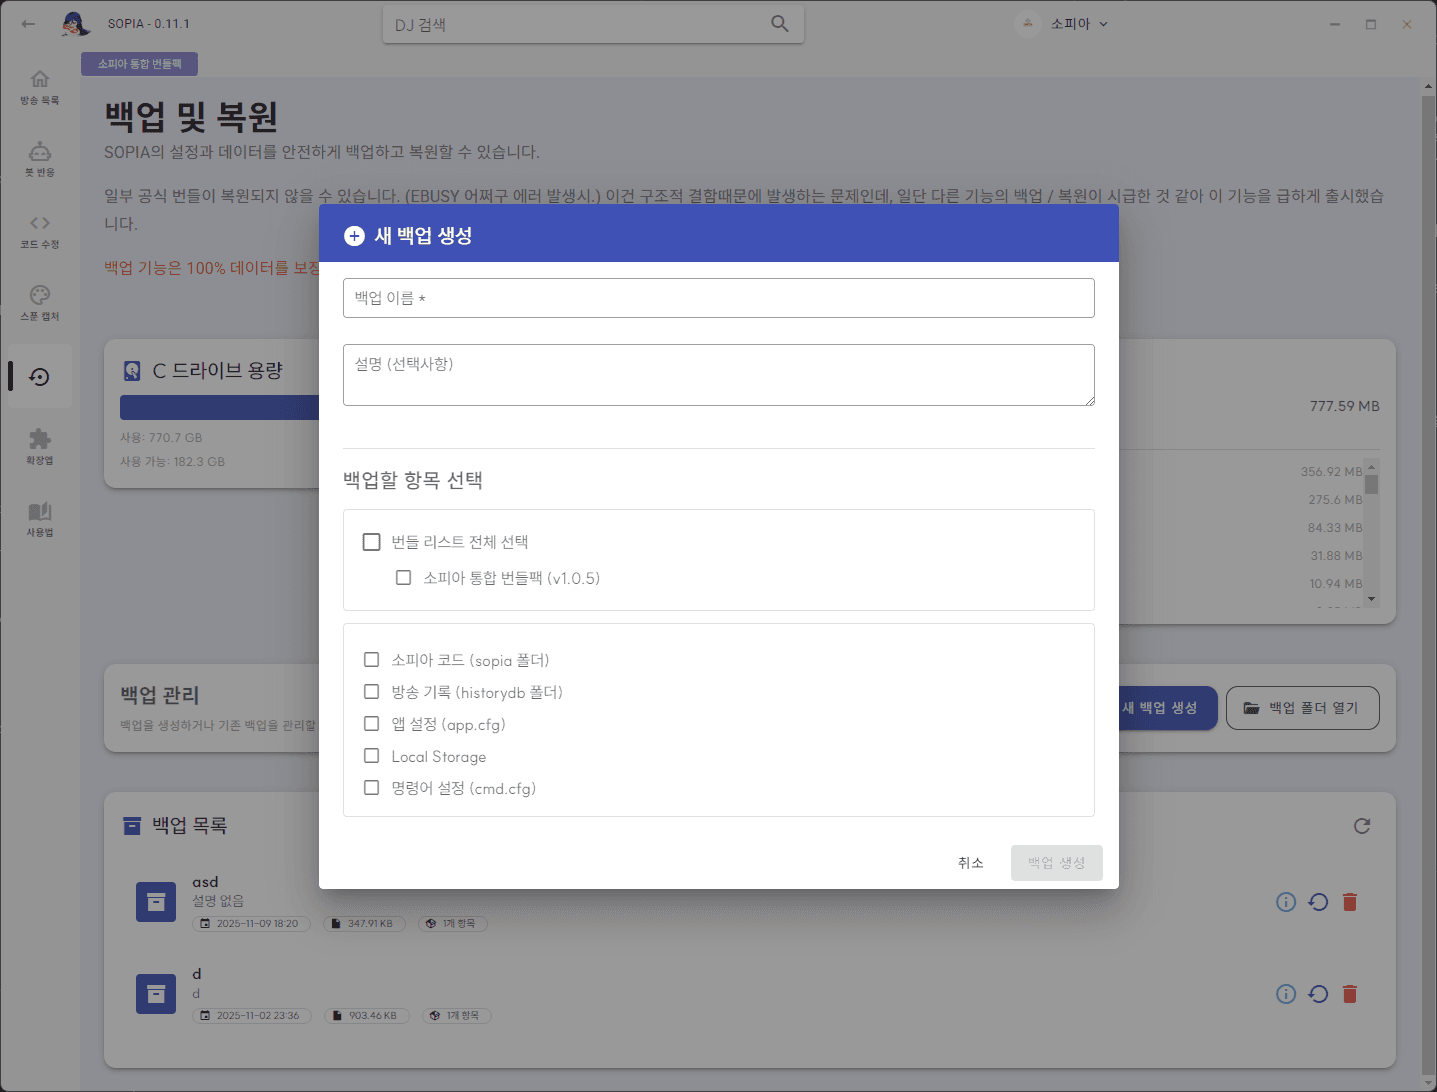Image resolution: width=1437 pixels, height=1092 pixels.
Task: Open the 코드 수정 code sidebar icon
Action: coord(40,230)
